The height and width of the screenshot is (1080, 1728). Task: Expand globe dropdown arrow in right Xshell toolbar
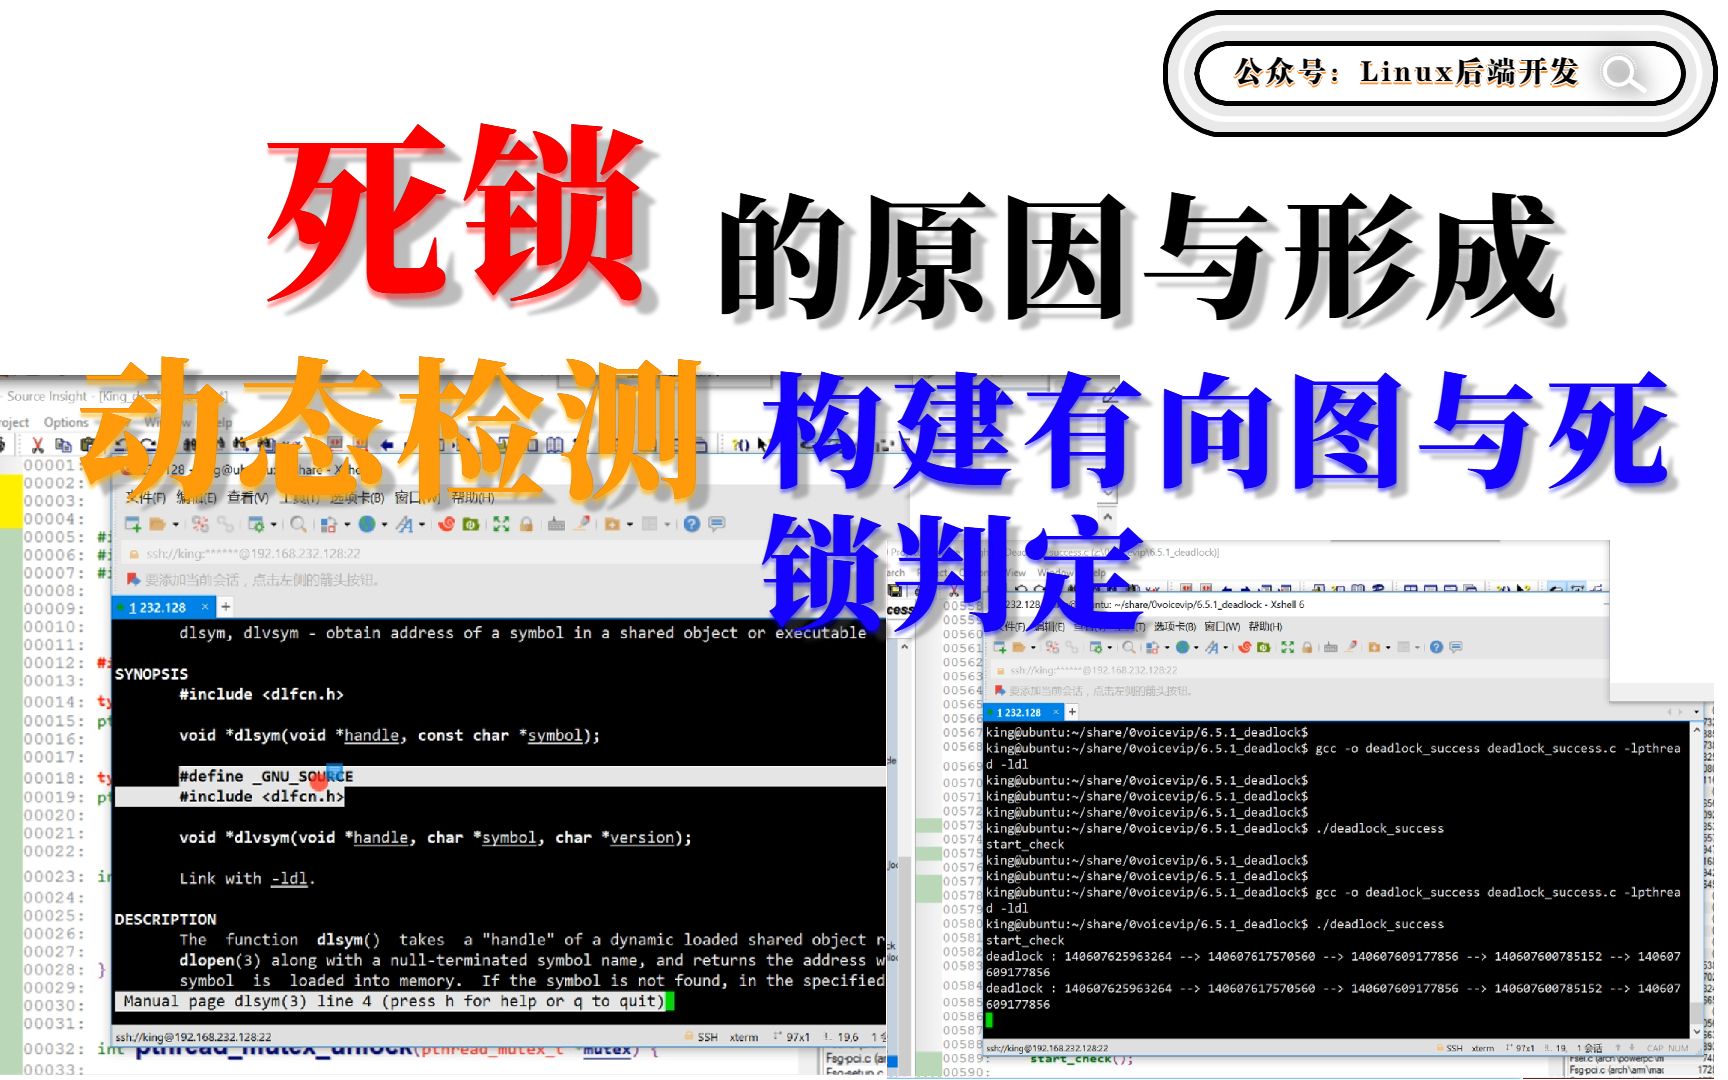[x=1196, y=647]
